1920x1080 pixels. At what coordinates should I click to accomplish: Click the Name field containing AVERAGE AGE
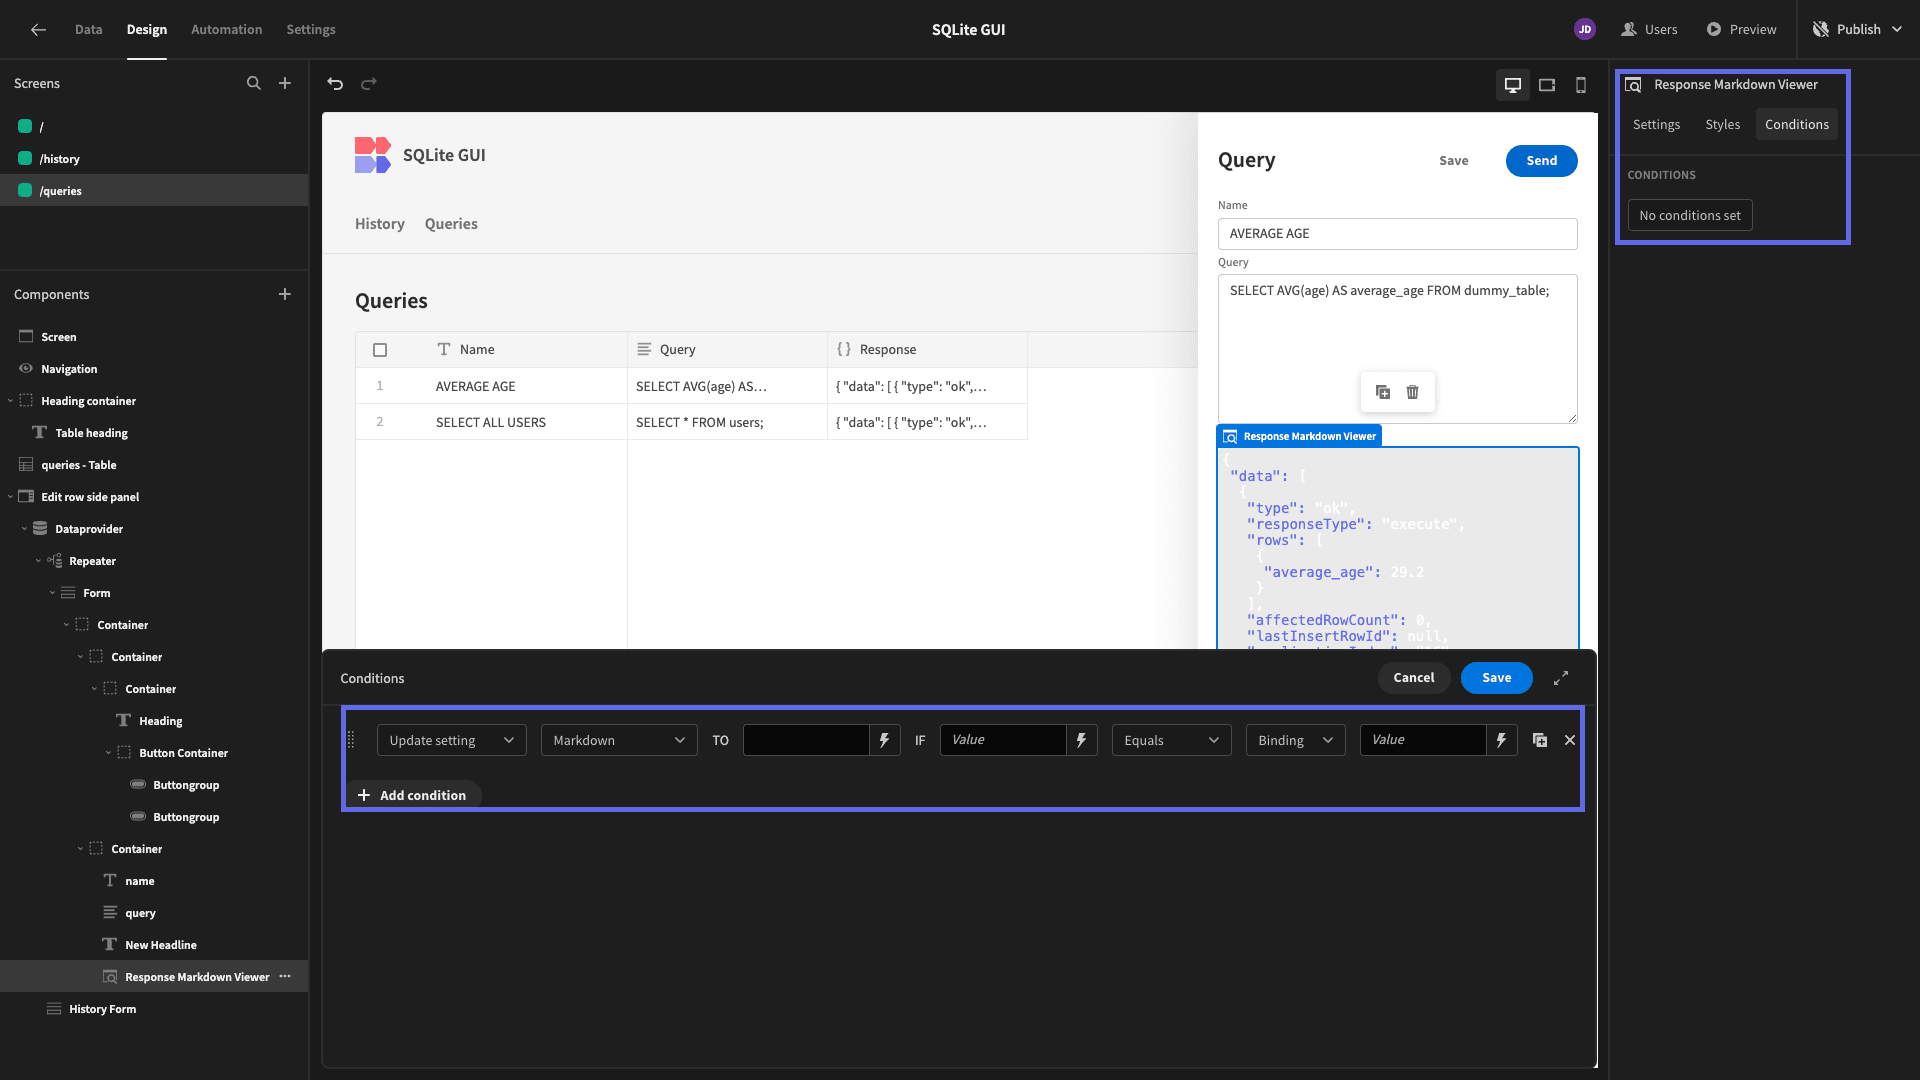[x=1398, y=234]
